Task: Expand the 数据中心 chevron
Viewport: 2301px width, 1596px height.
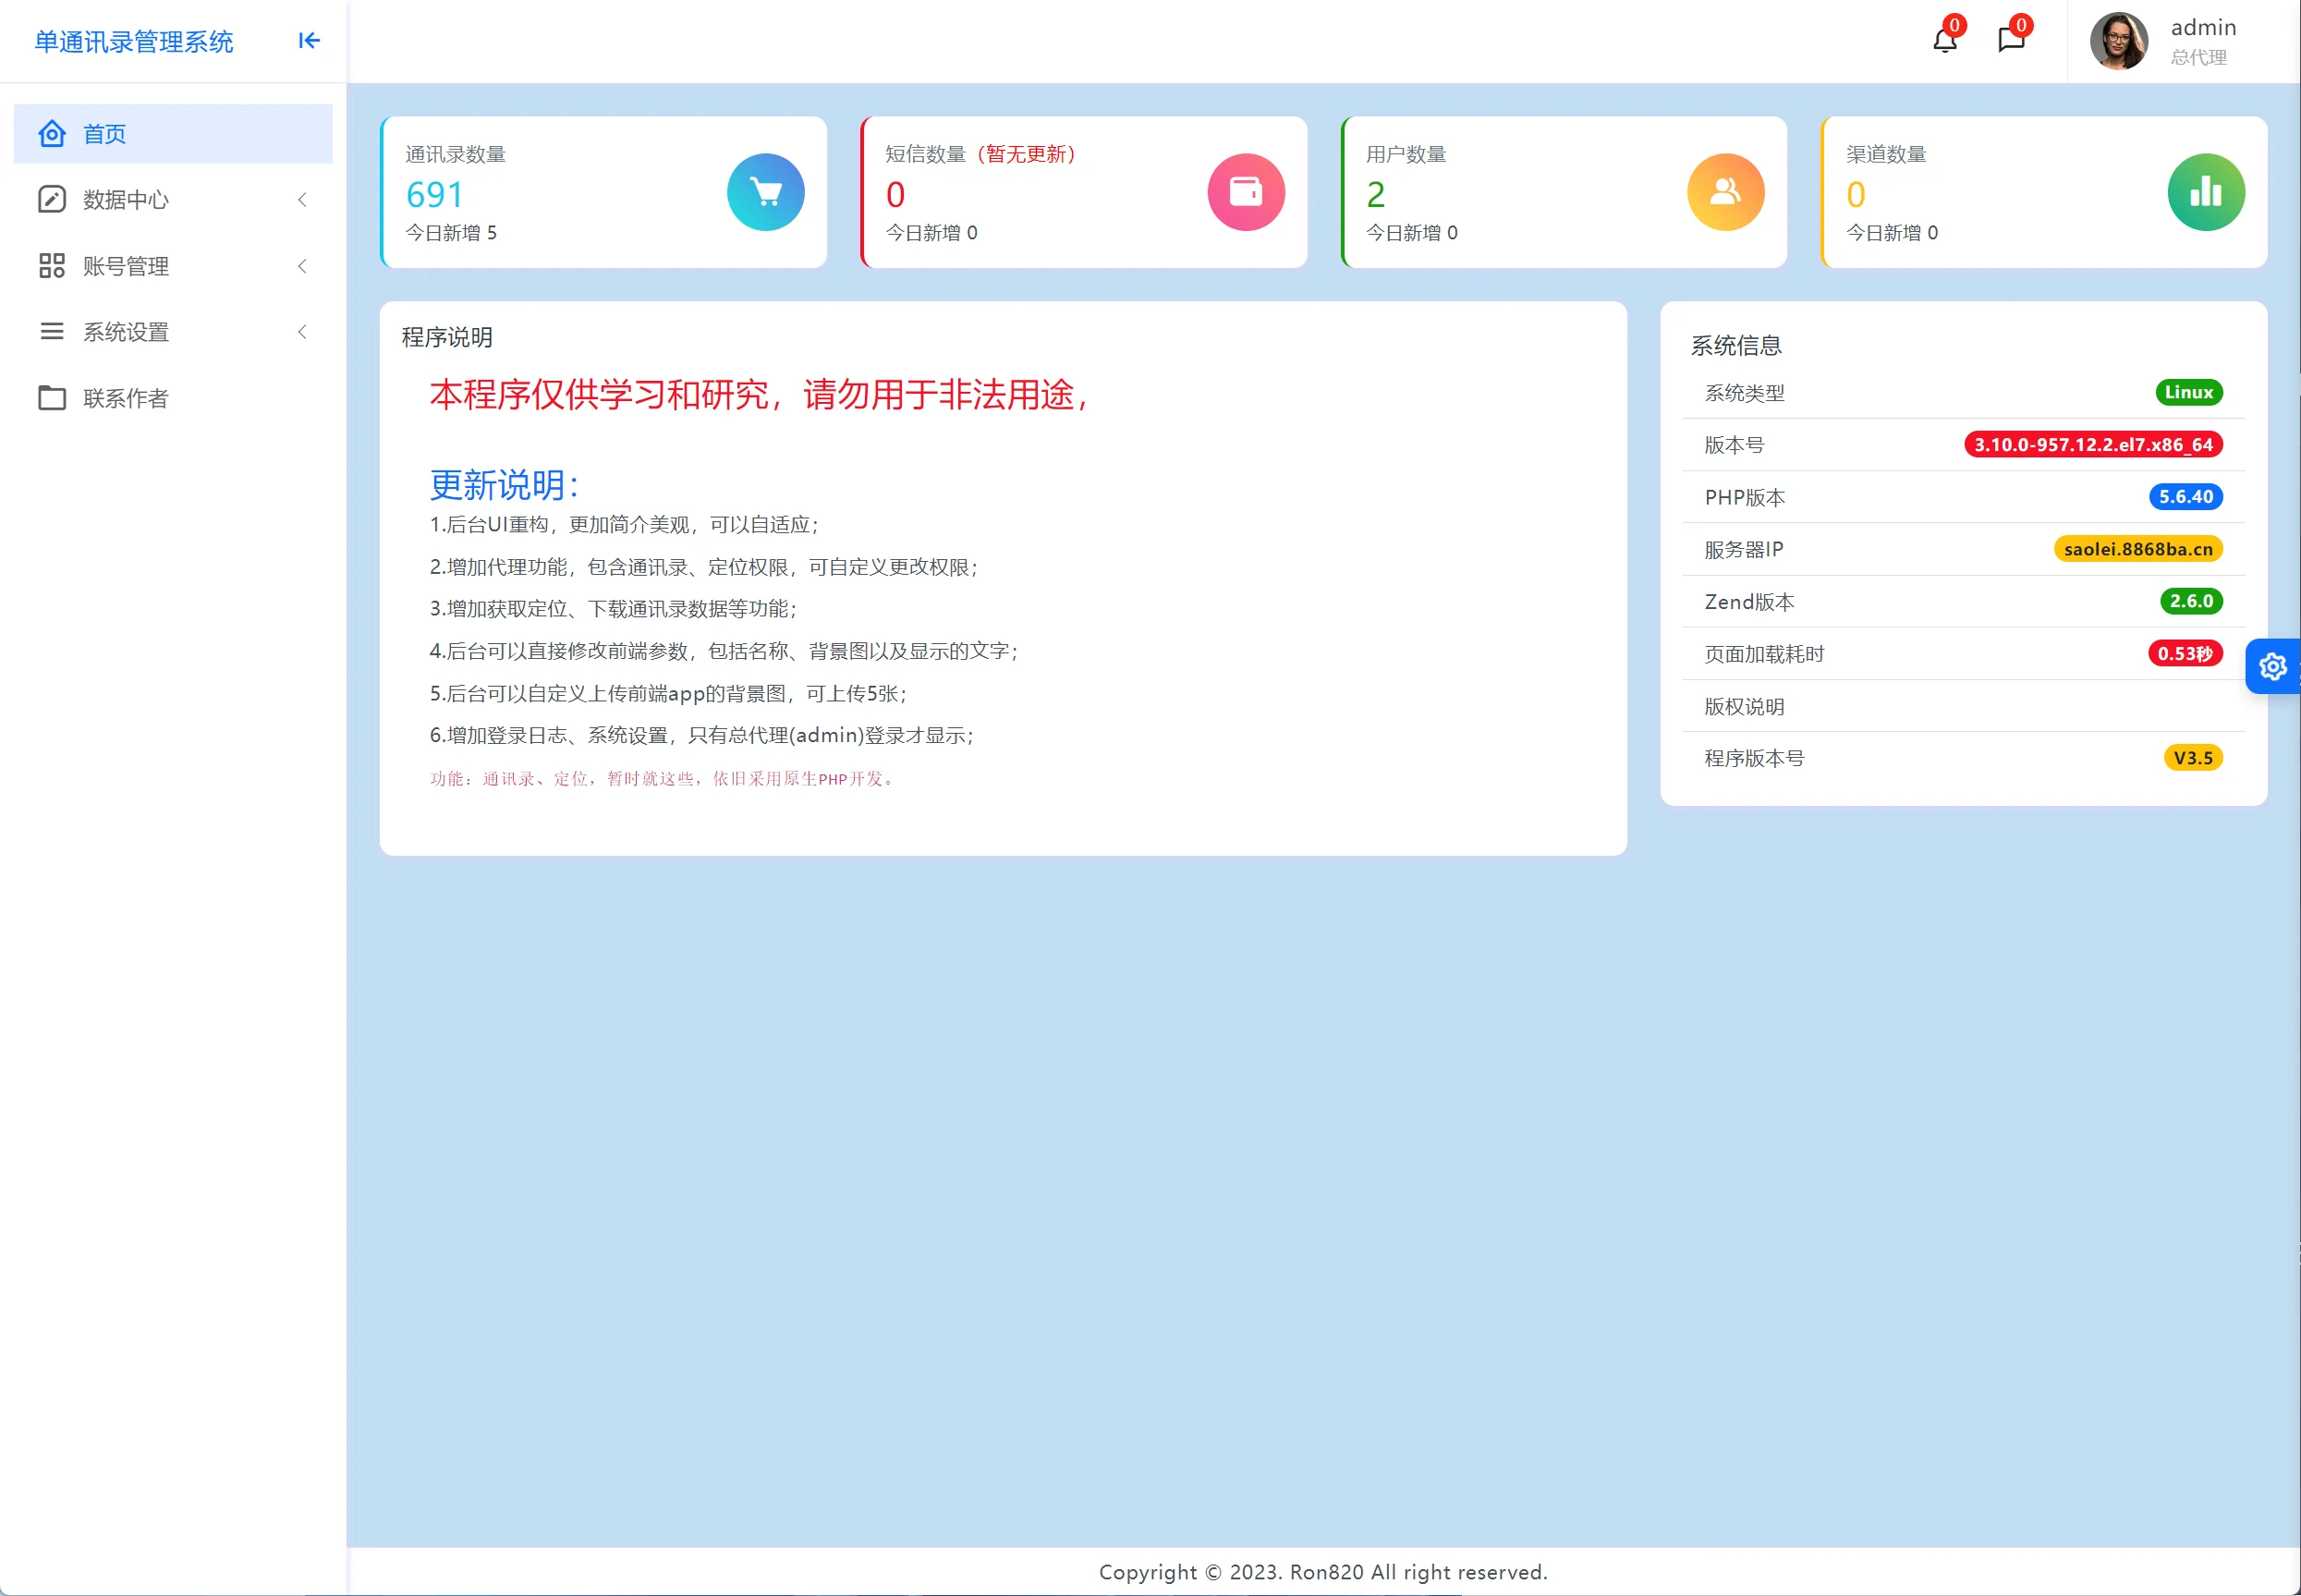Action: pyautogui.click(x=302, y=200)
